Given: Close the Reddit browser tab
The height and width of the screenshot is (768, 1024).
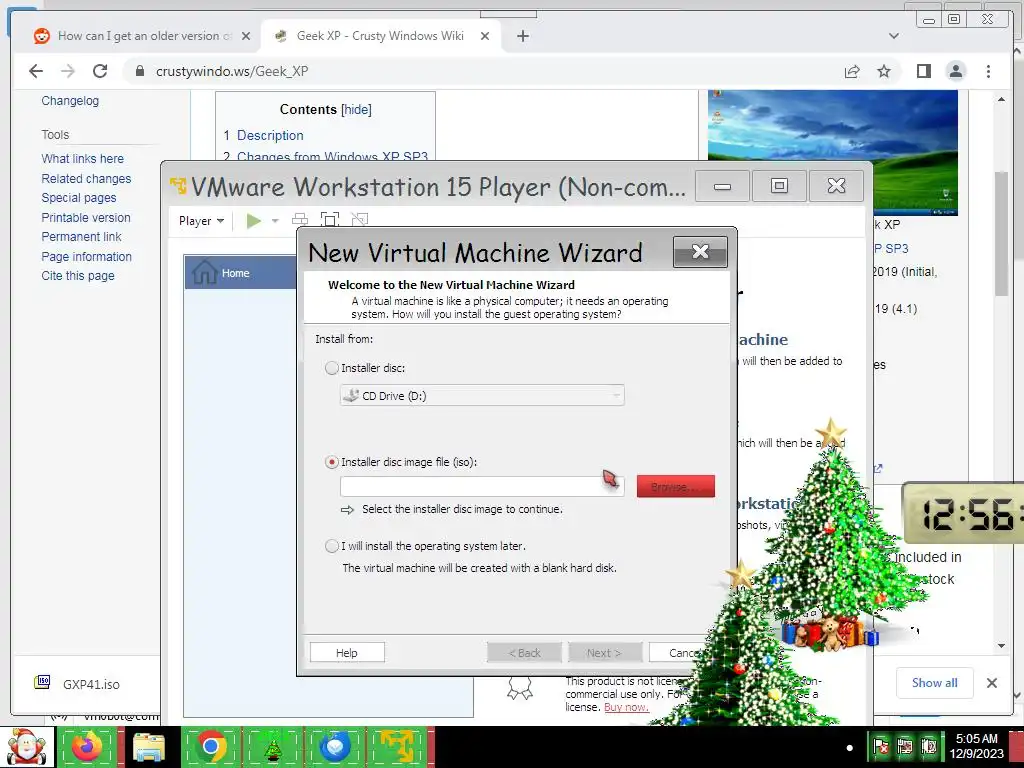Looking at the screenshot, I should tap(246, 36).
